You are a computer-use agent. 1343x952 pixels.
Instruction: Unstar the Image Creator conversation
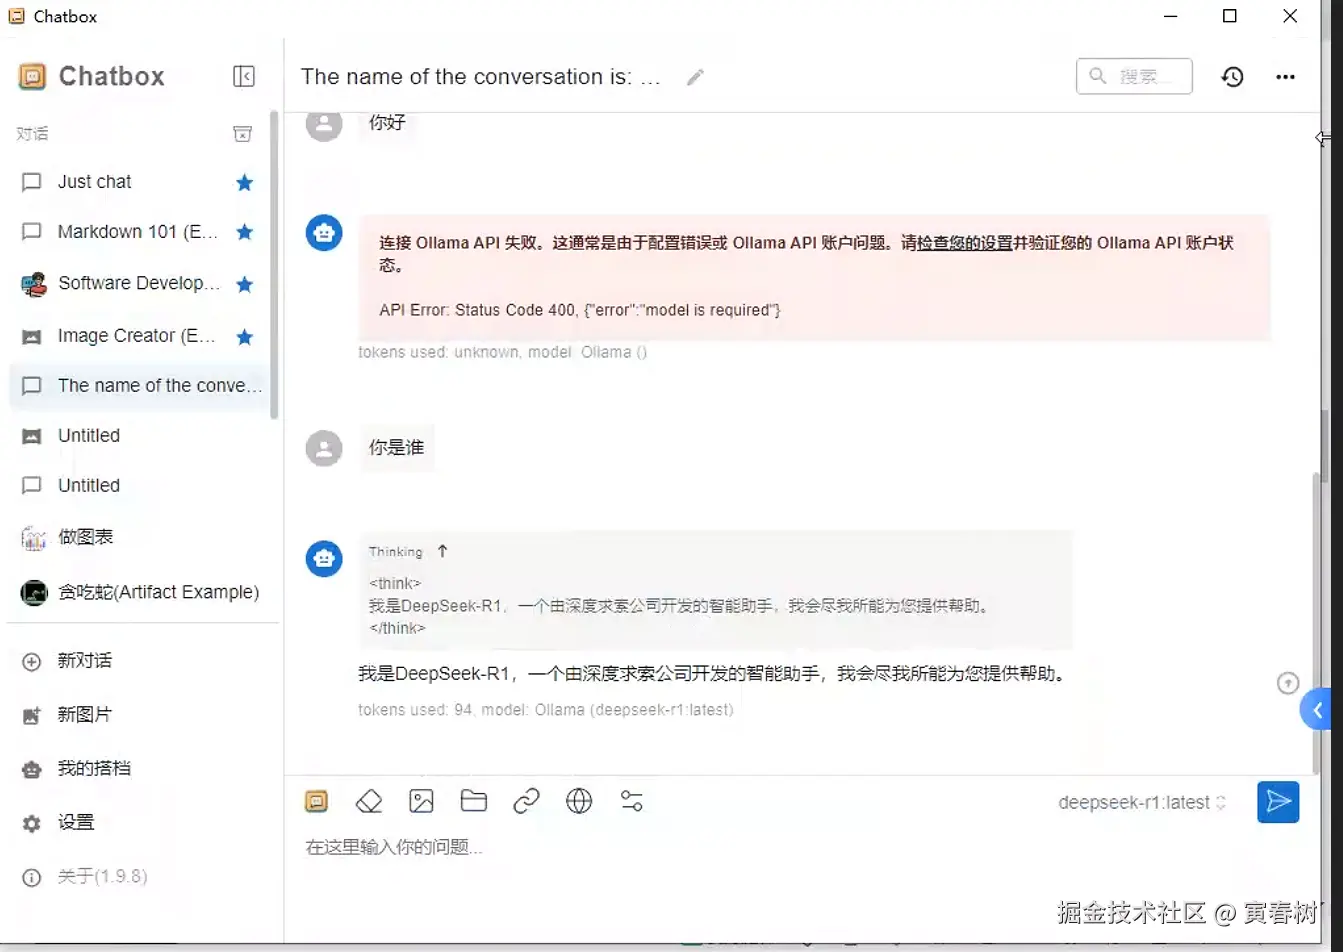pos(244,337)
